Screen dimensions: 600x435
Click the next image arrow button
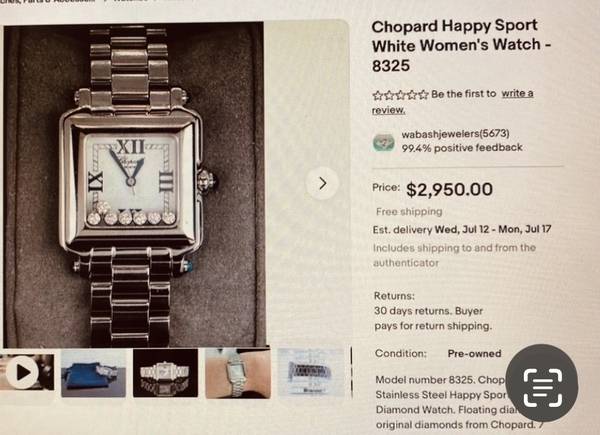point(322,183)
